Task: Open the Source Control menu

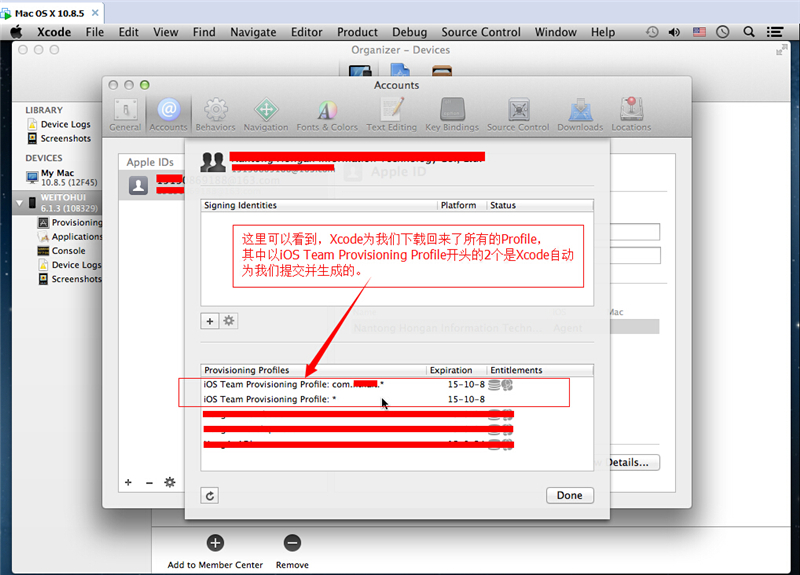Action: (x=481, y=32)
